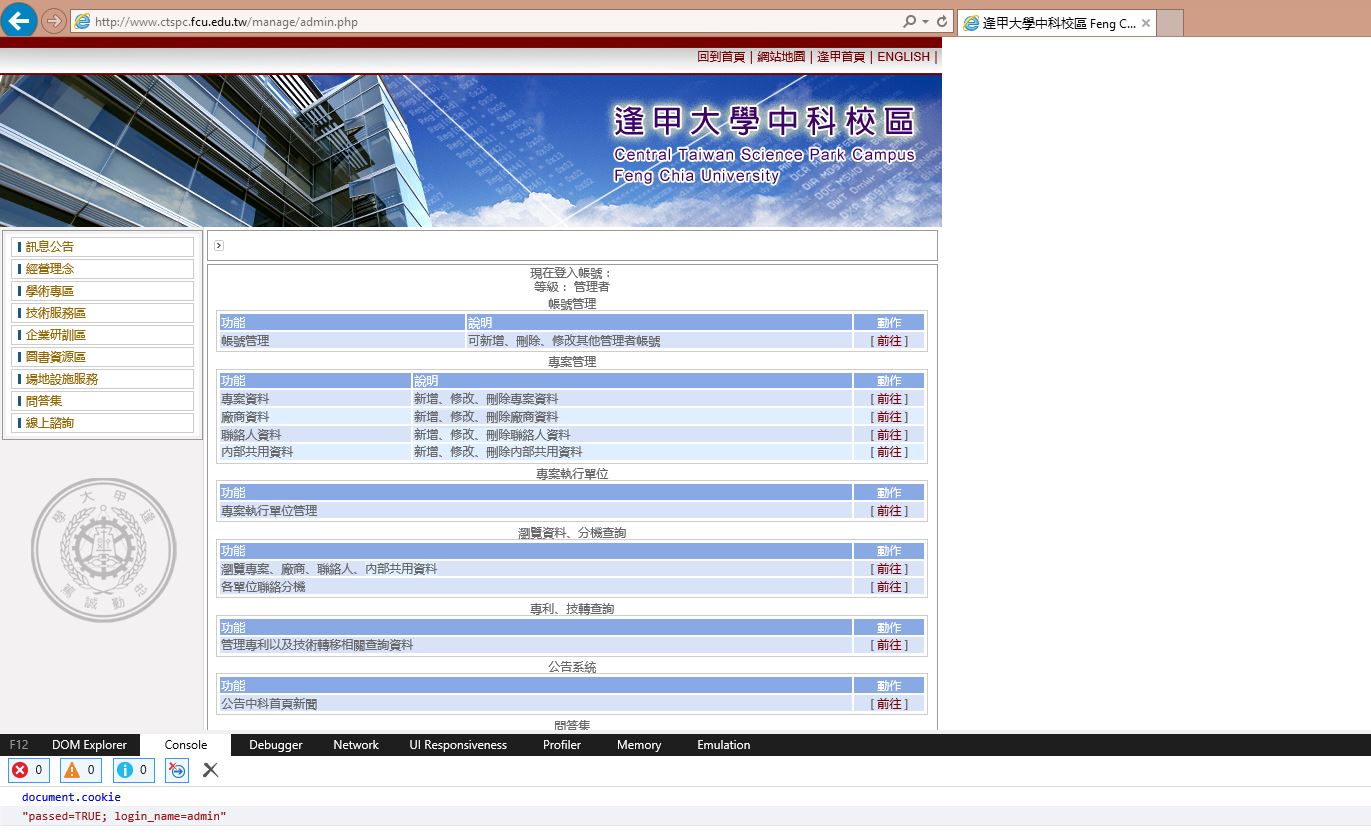Open a new blank browser tab

point(1170,23)
